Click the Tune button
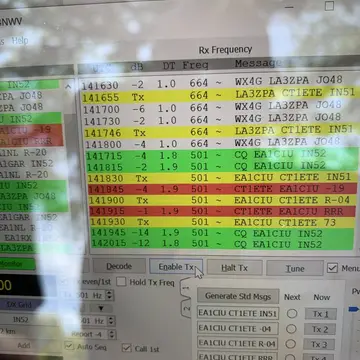The image size is (360, 360). click(295, 268)
